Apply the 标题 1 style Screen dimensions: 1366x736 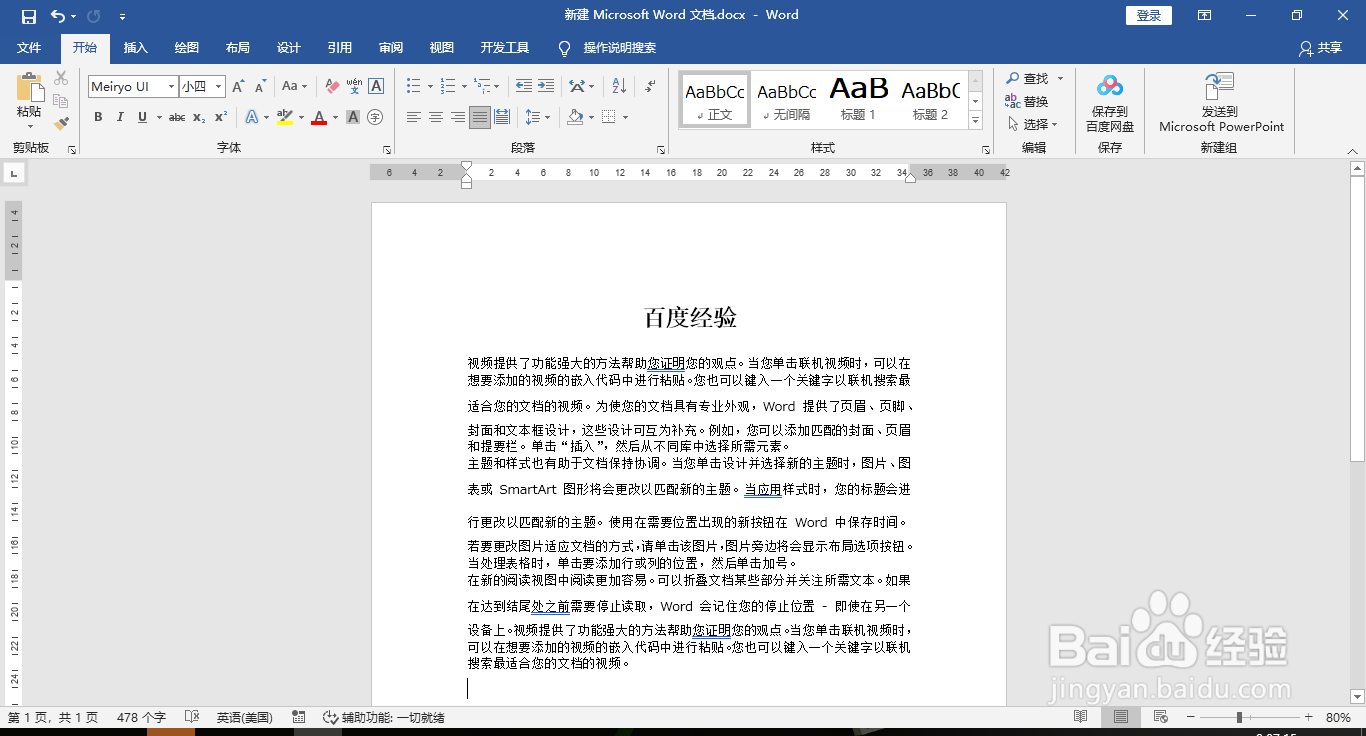tap(858, 99)
